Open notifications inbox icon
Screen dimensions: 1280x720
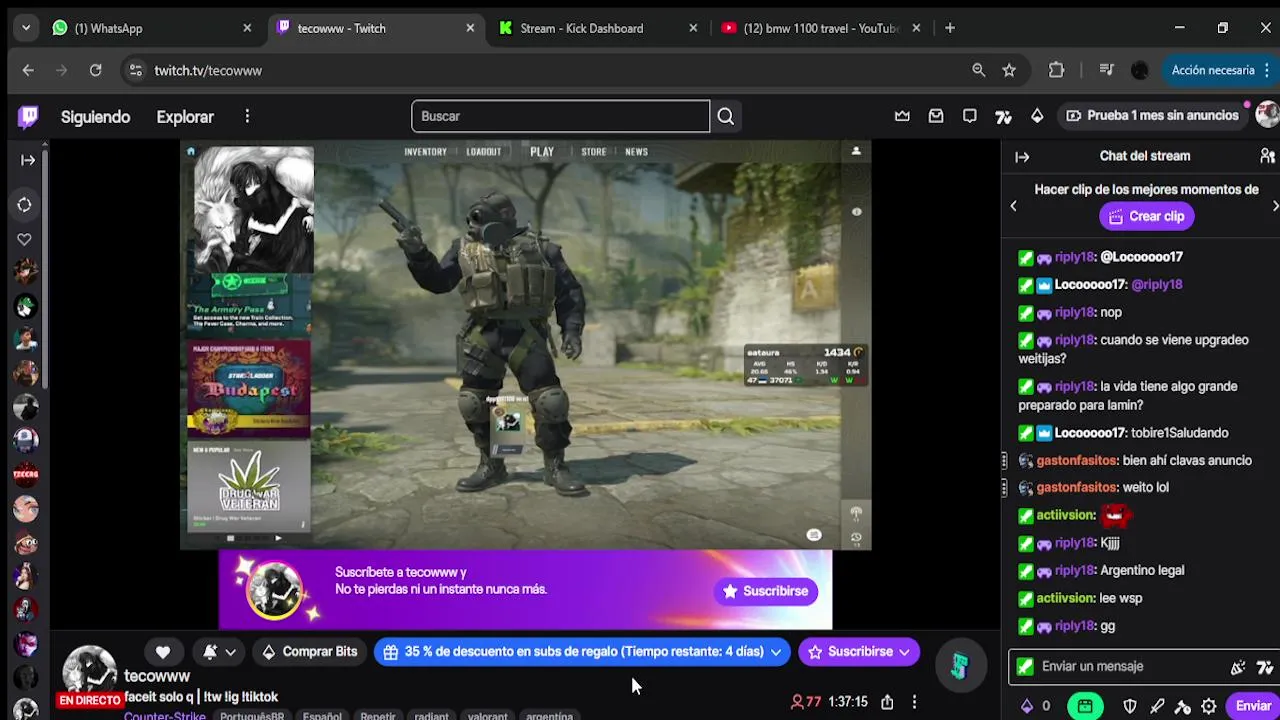[x=936, y=116]
